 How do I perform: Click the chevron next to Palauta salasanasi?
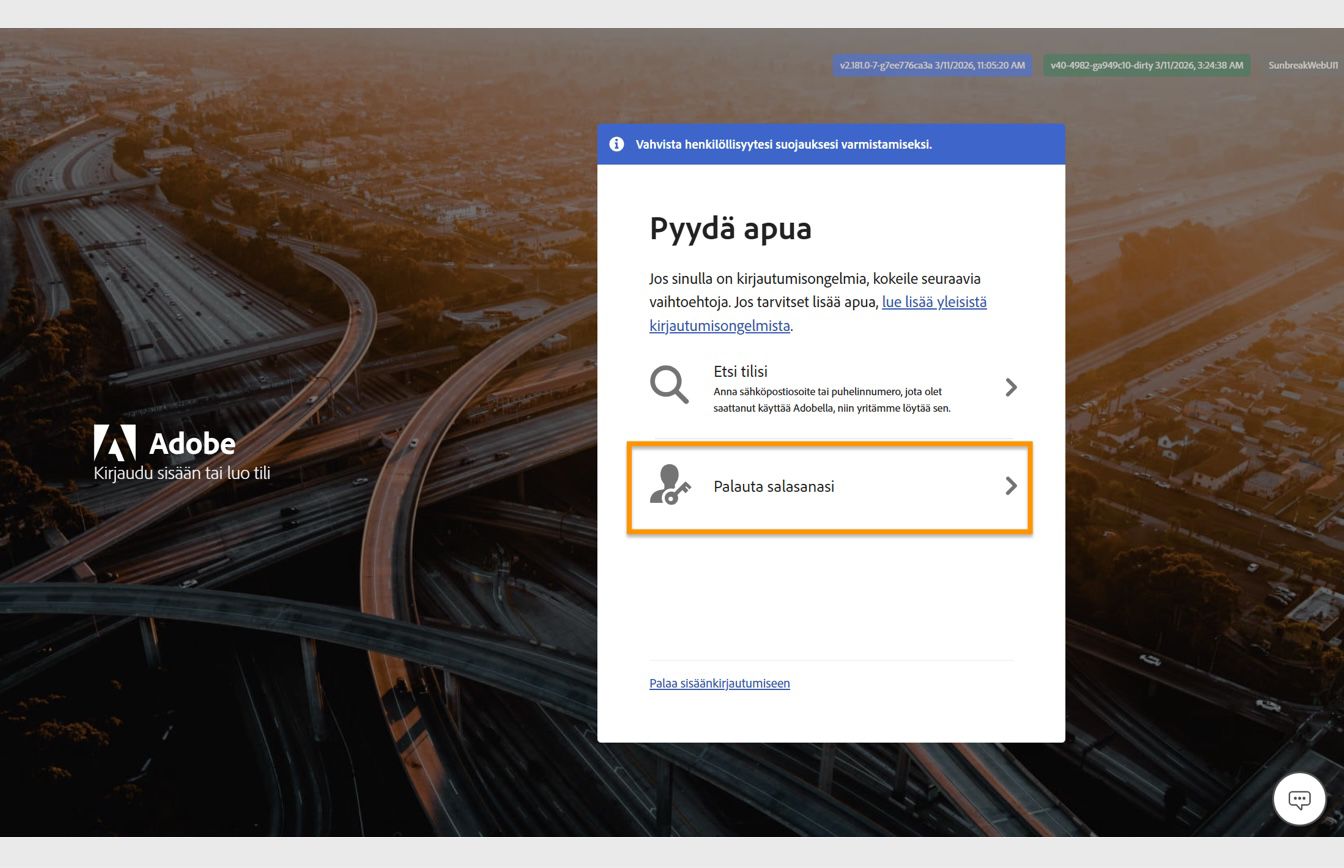pyautogui.click(x=1011, y=487)
